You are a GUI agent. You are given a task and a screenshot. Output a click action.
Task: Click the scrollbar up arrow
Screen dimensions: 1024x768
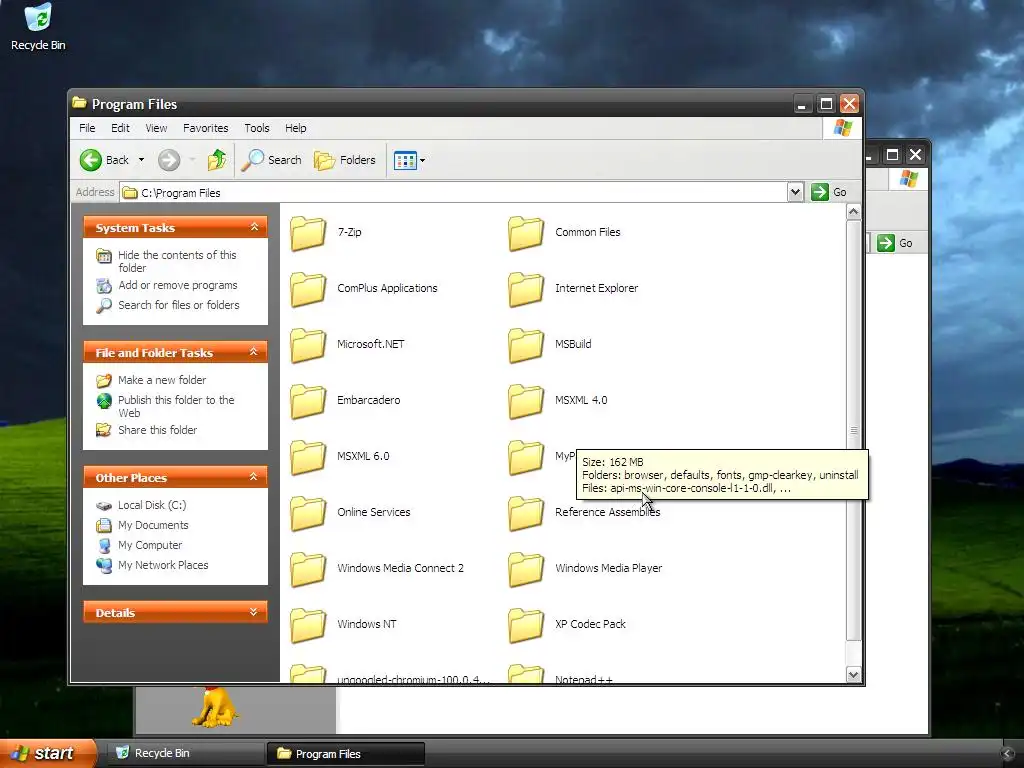click(853, 212)
